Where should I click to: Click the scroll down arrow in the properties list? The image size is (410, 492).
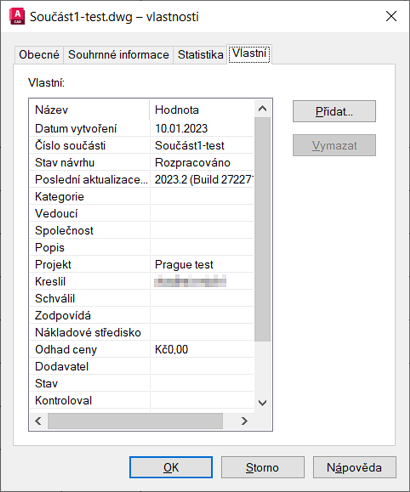coord(262,403)
